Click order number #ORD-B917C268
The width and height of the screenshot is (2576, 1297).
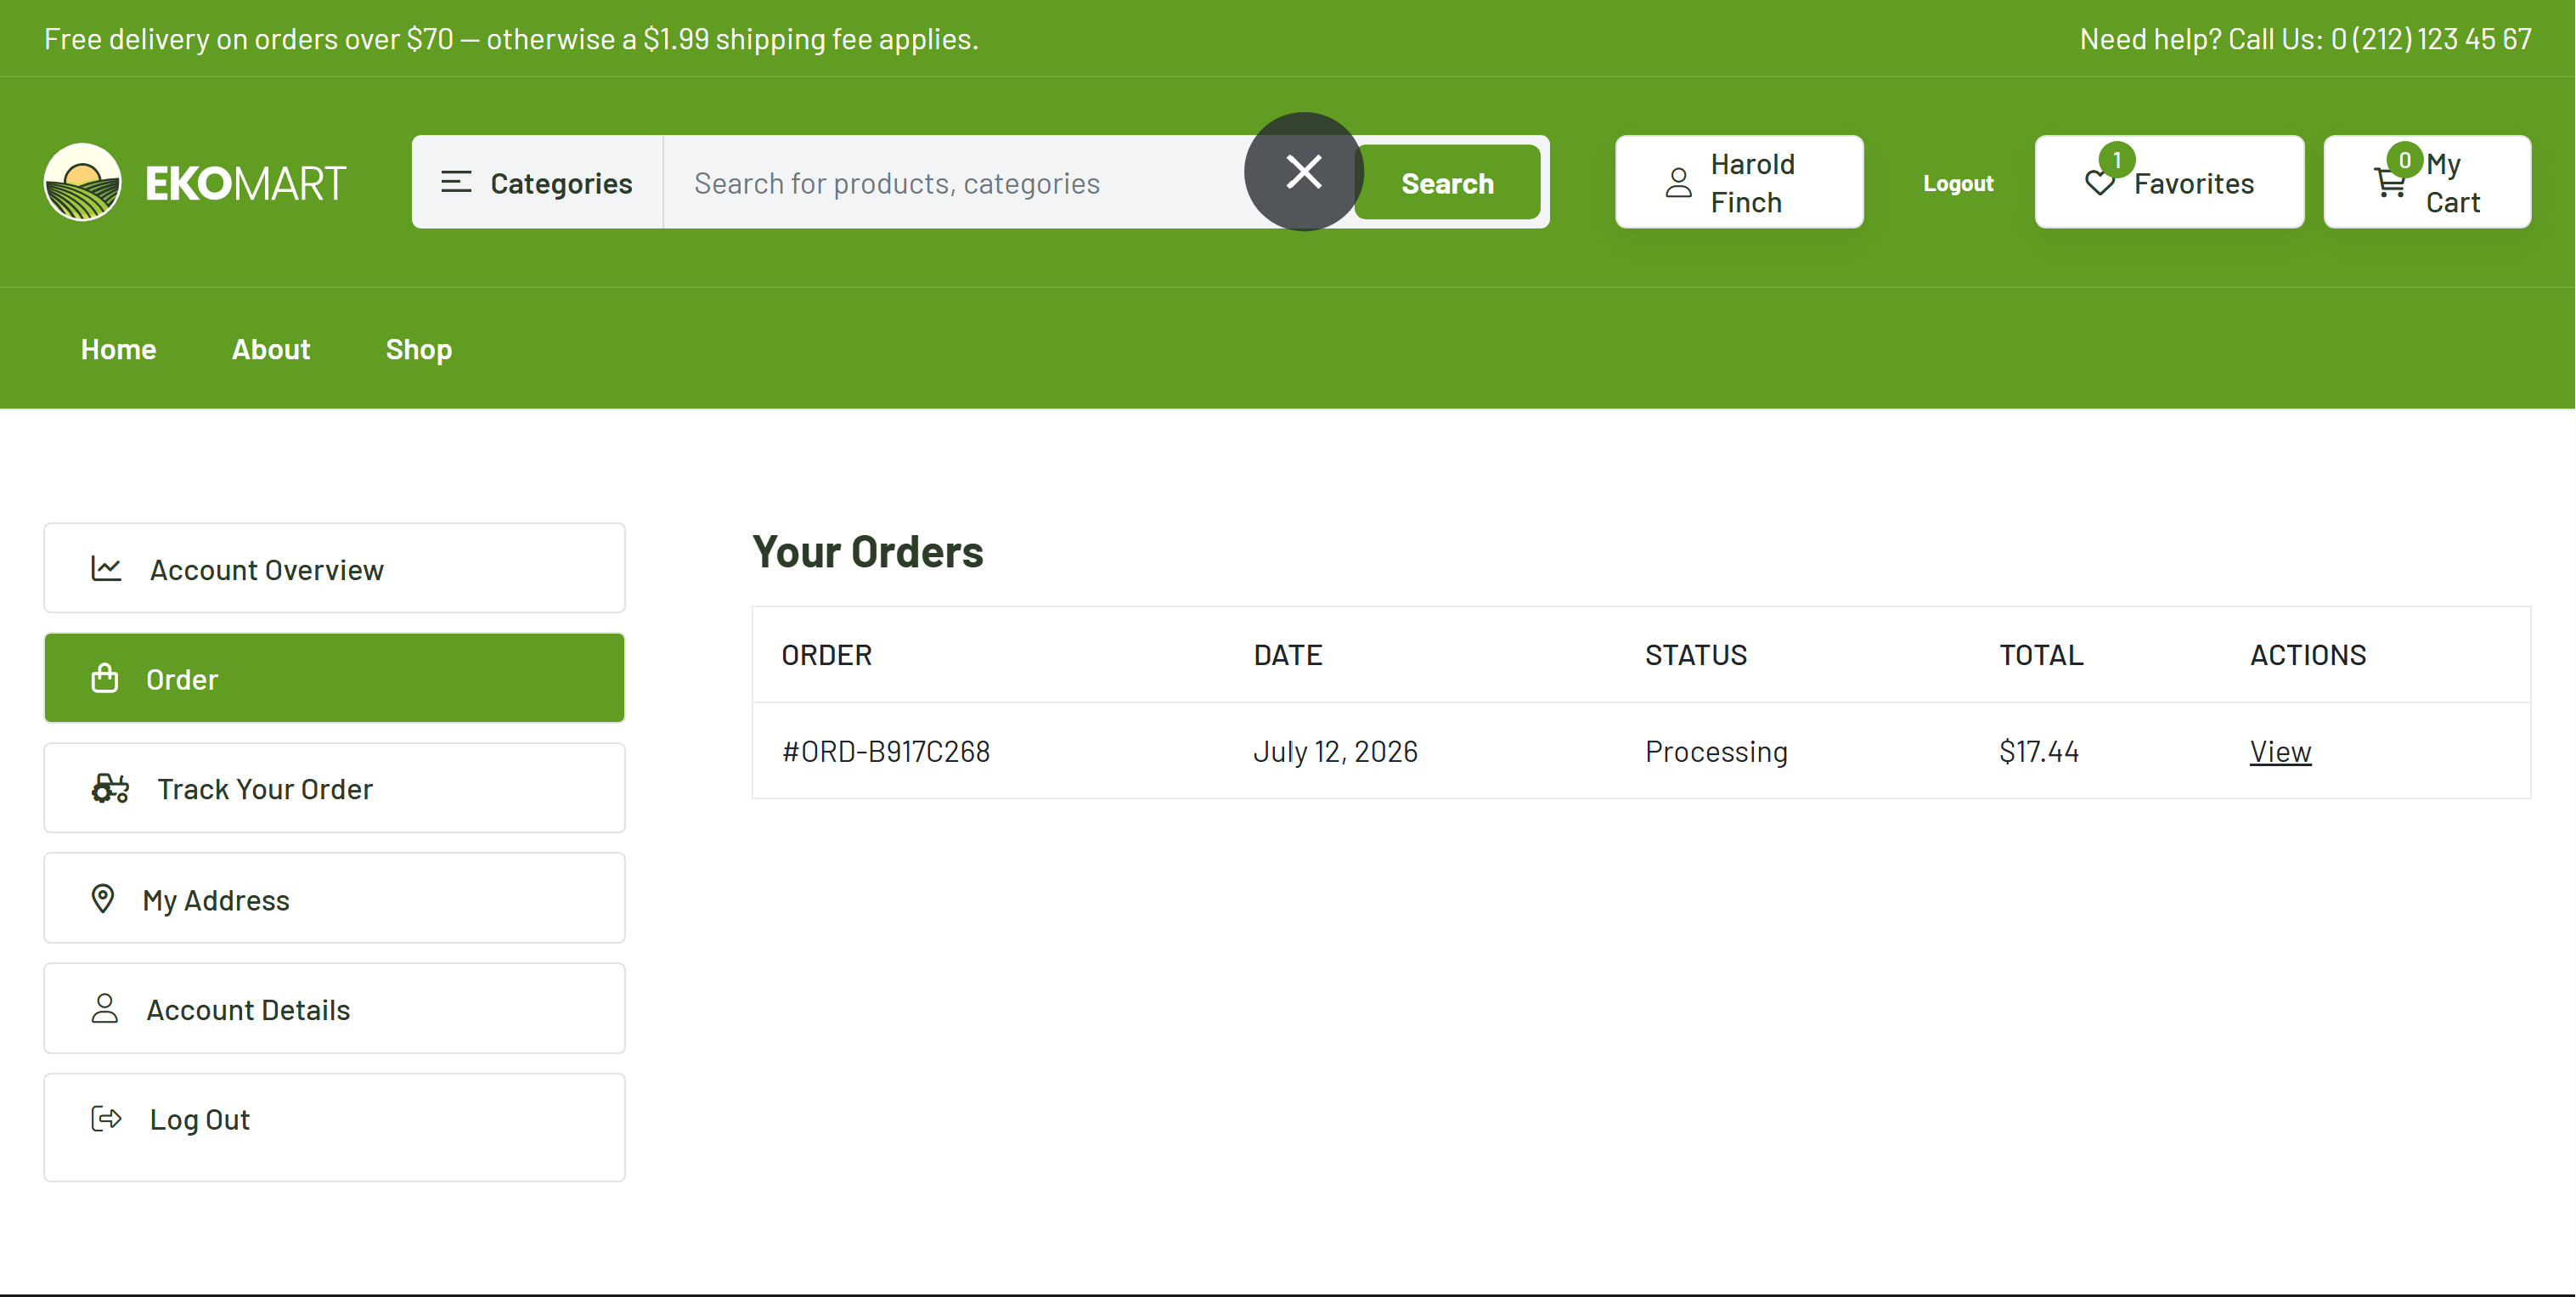click(886, 751)
